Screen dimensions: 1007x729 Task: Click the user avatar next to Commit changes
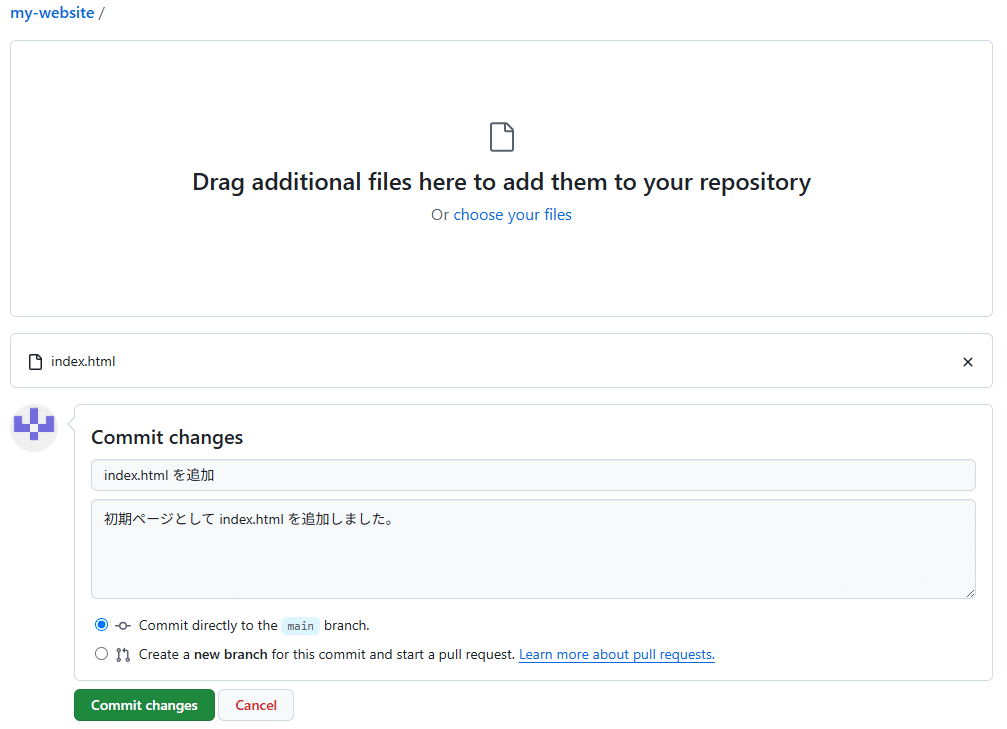(x=33, y=427)
